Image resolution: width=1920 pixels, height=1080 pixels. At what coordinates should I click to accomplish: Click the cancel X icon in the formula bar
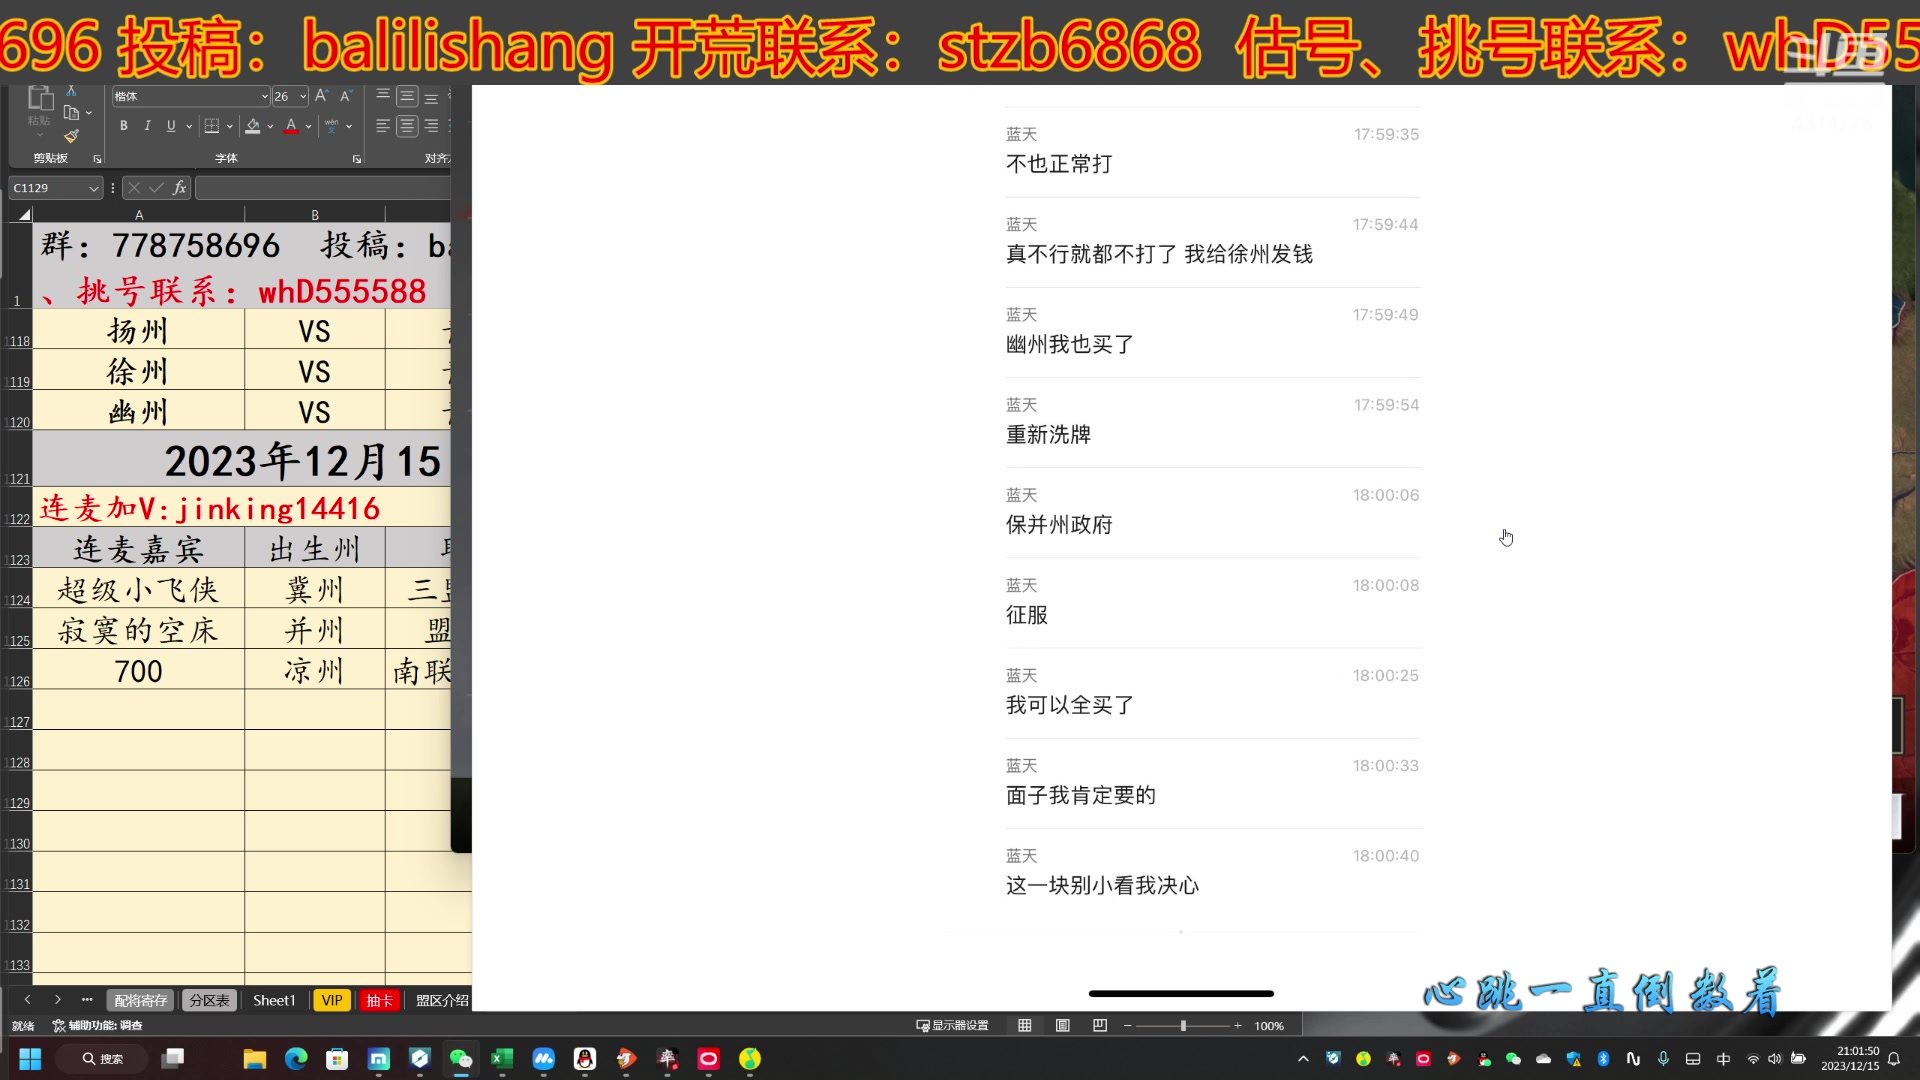point(134,188)
